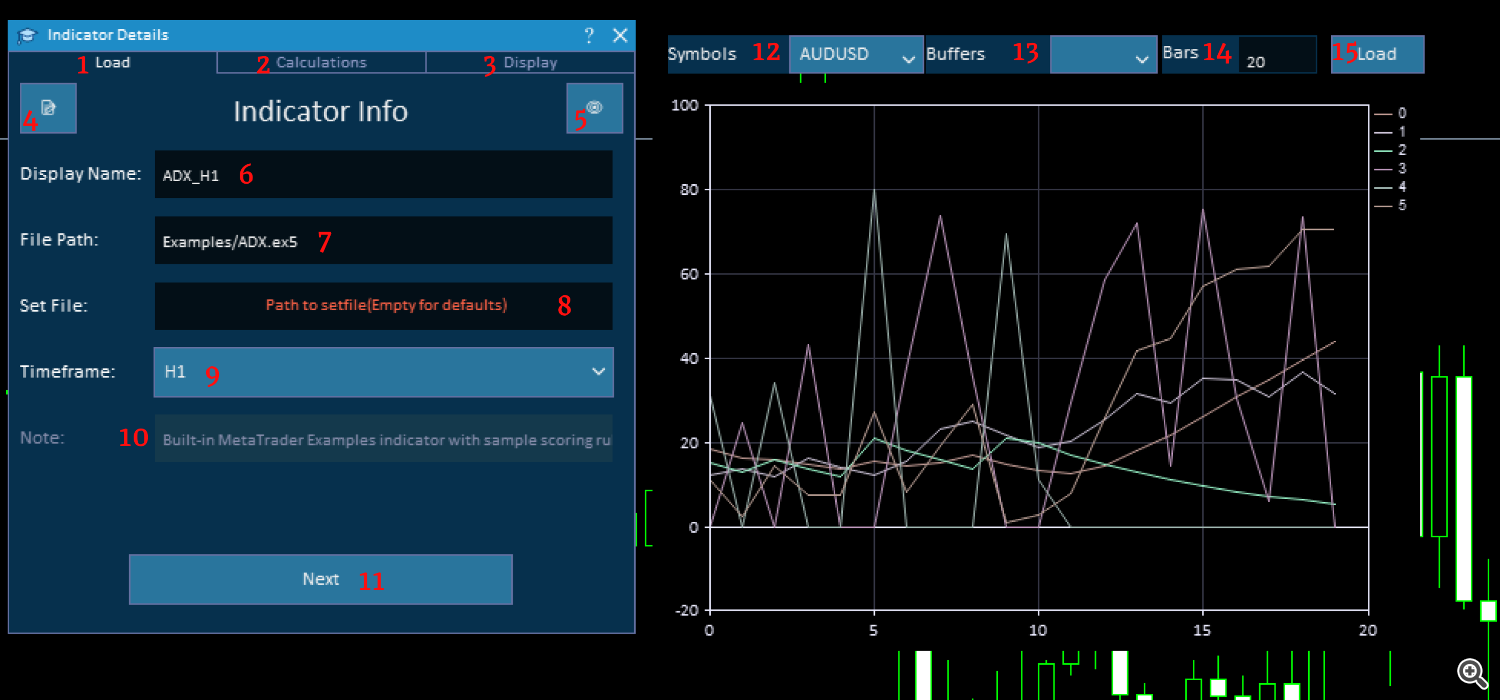Open the Timeframe H1 dropdown
This screenshot has height=700, width=1500.
pos(384,372)
